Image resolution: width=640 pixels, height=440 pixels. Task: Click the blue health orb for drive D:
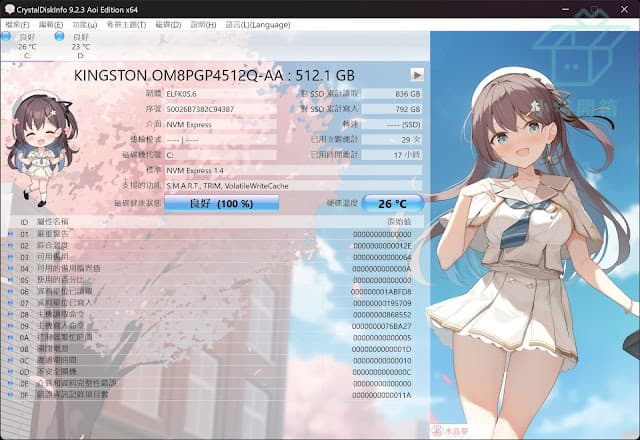click(x=59, y=36)
